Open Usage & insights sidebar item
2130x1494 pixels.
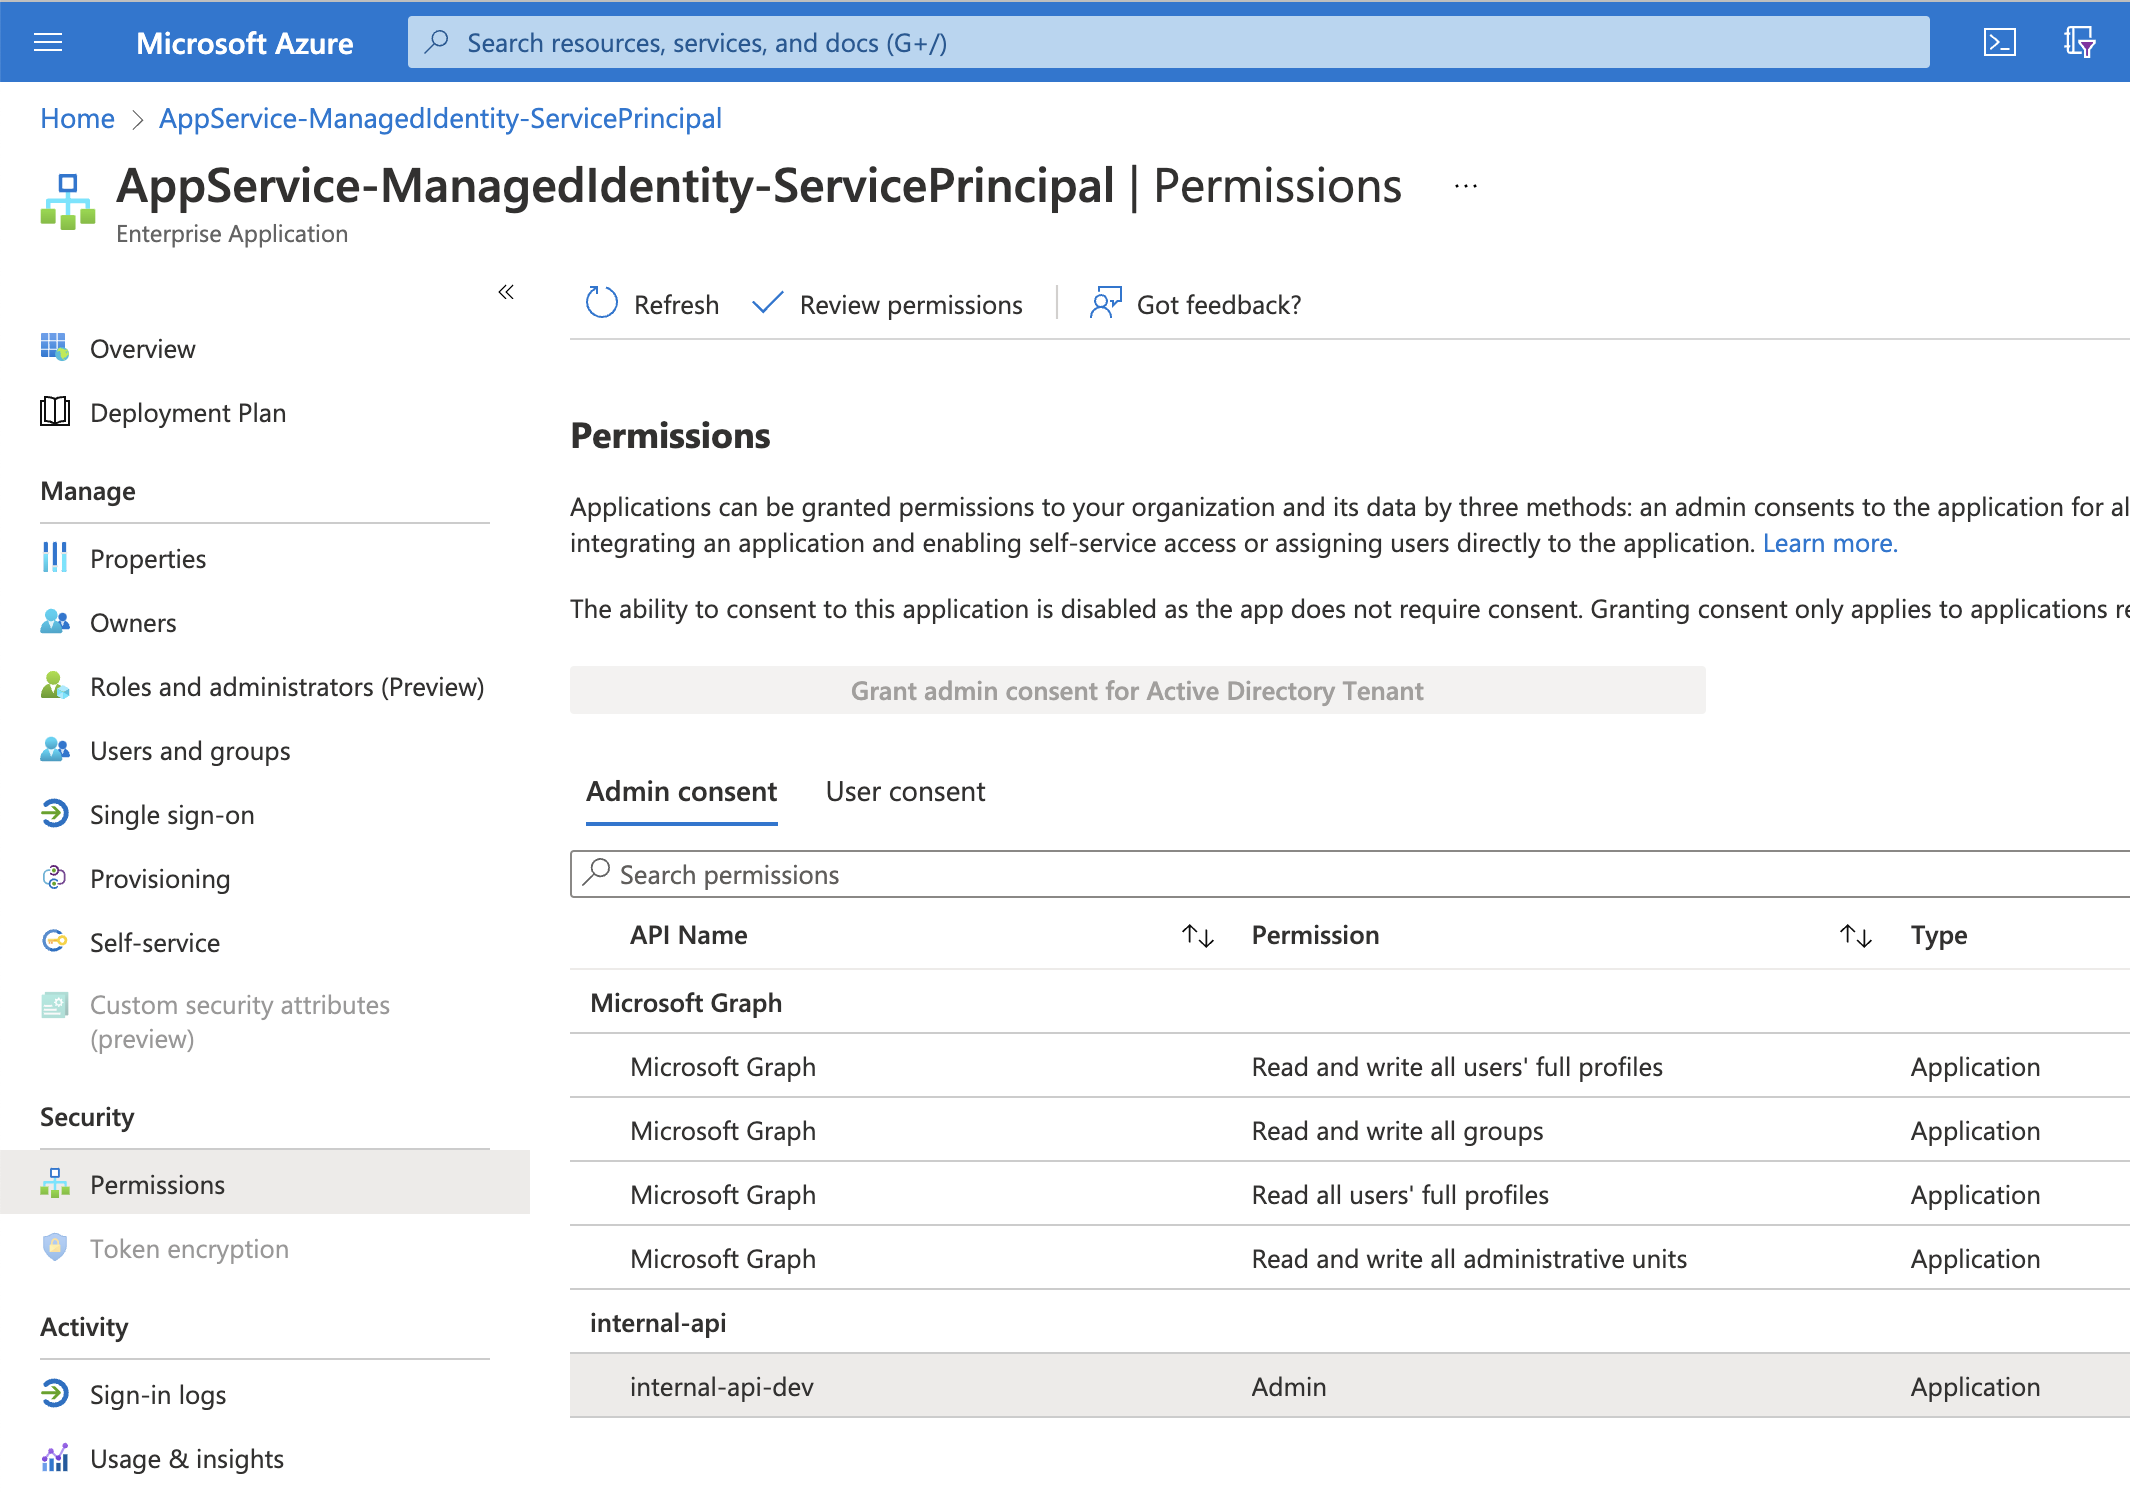click(187, 1459)
